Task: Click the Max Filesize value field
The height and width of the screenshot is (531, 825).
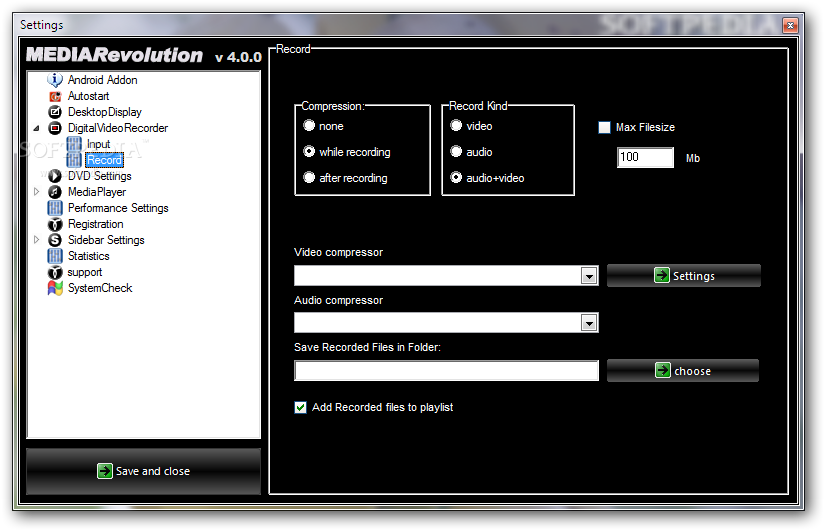Action: (645, 157)
